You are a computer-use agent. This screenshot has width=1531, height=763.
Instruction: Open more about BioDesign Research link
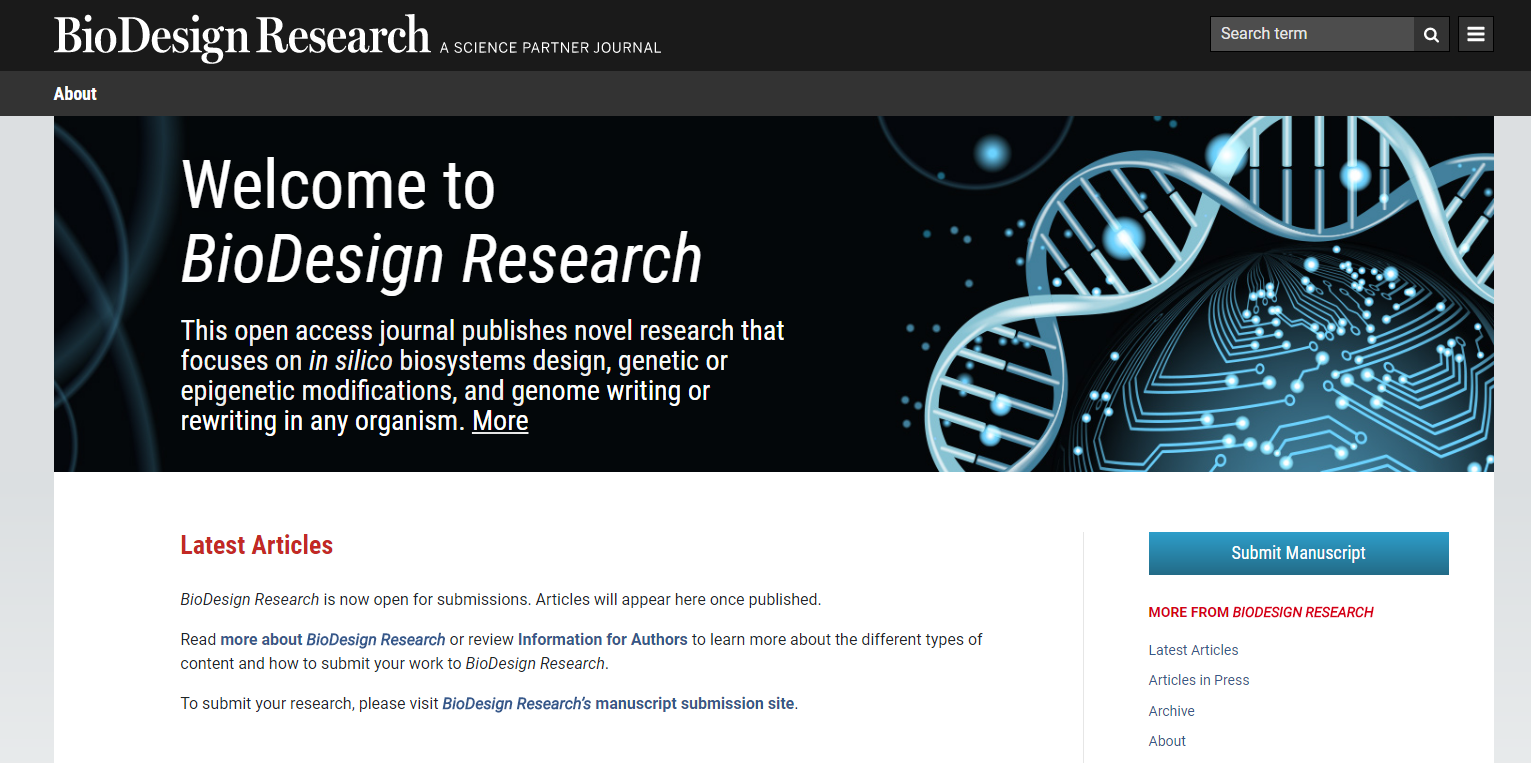[333, 639]
